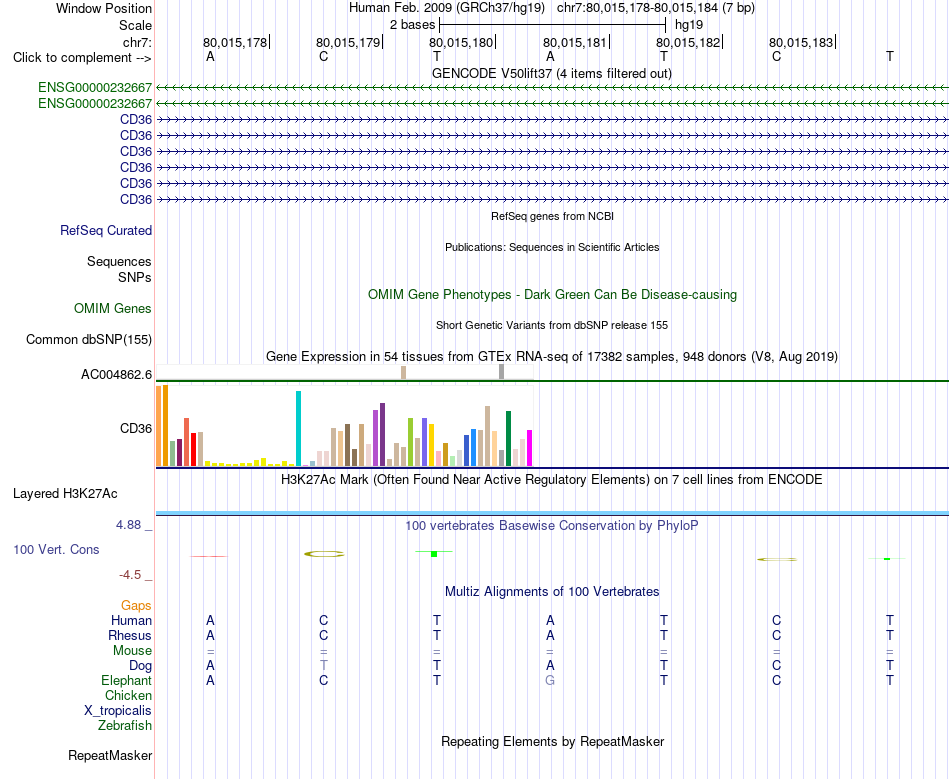Click the '2 bases' scale bar text

pyautogui.click(x=412, y=25)
